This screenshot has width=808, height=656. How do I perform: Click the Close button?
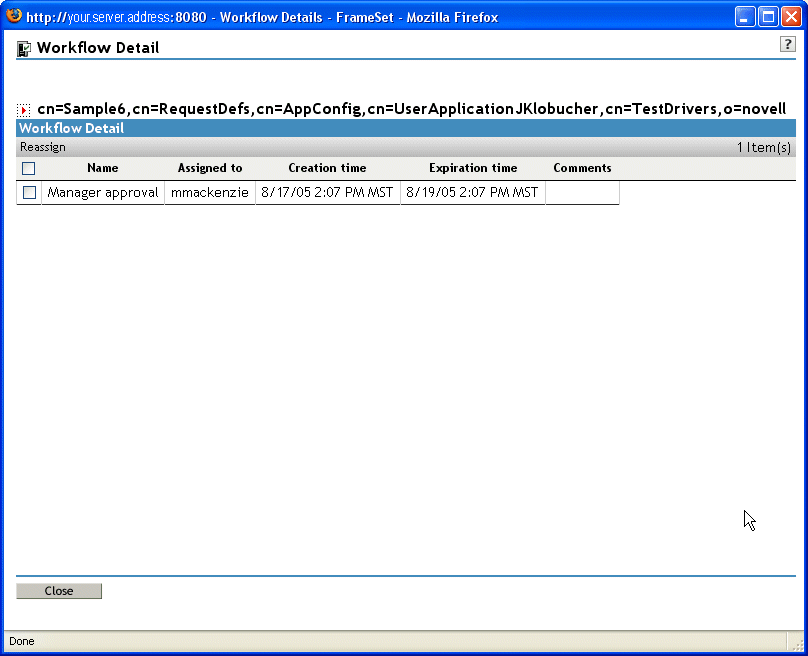pos(59,591)
